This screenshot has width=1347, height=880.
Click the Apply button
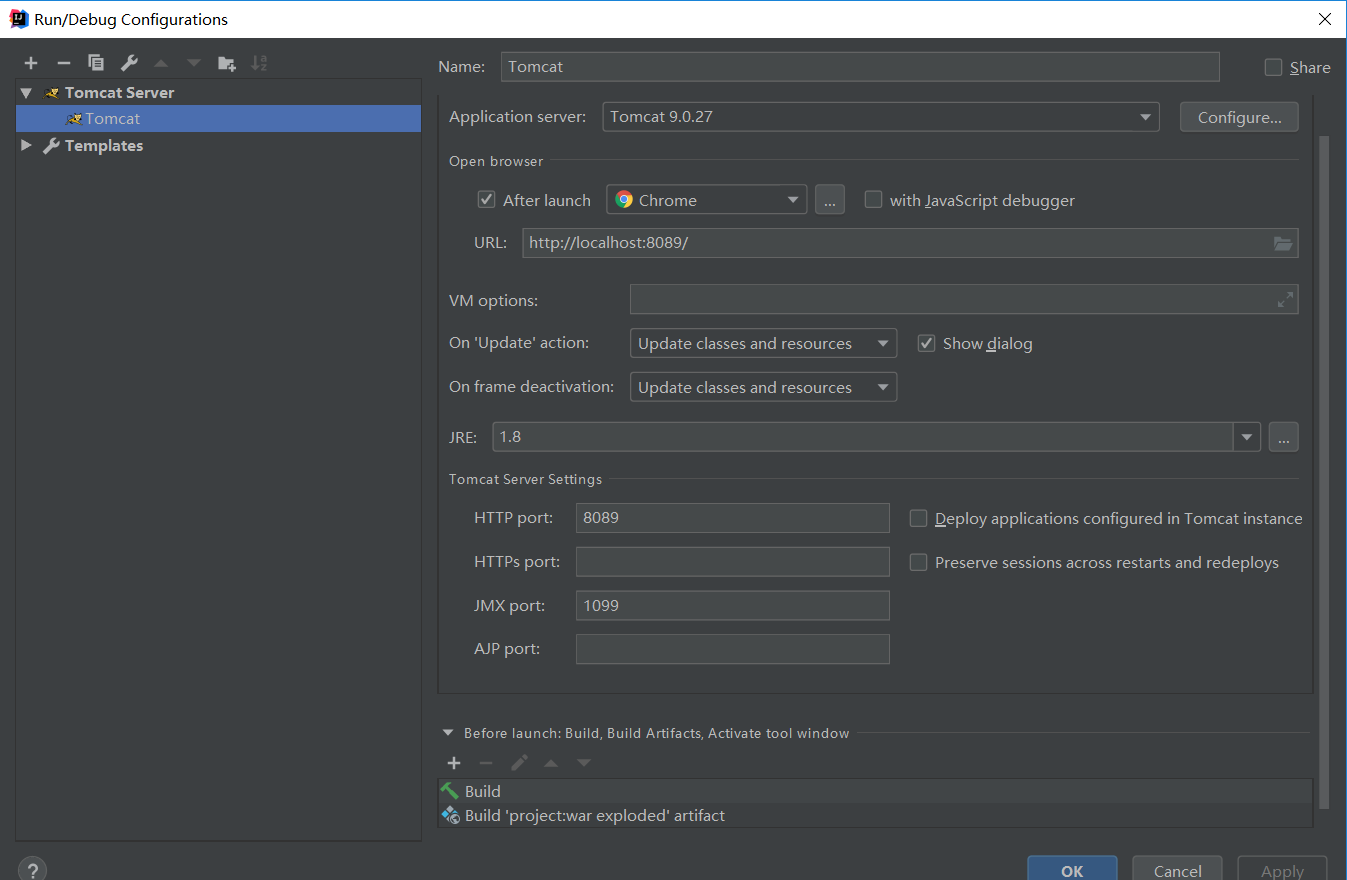pyautogui.click(x=1282, y=869)
